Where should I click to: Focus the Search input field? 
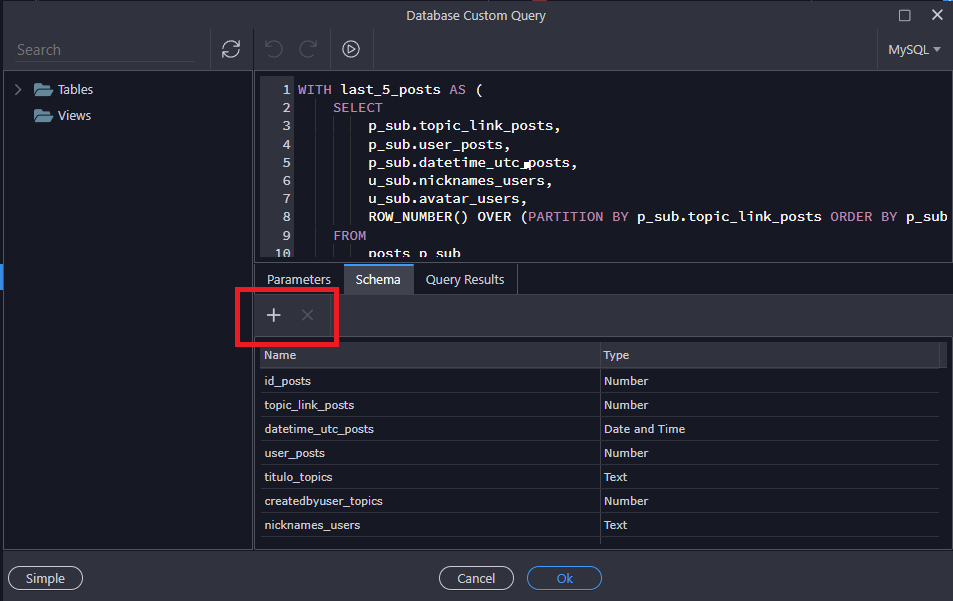(x=105, y=50)
